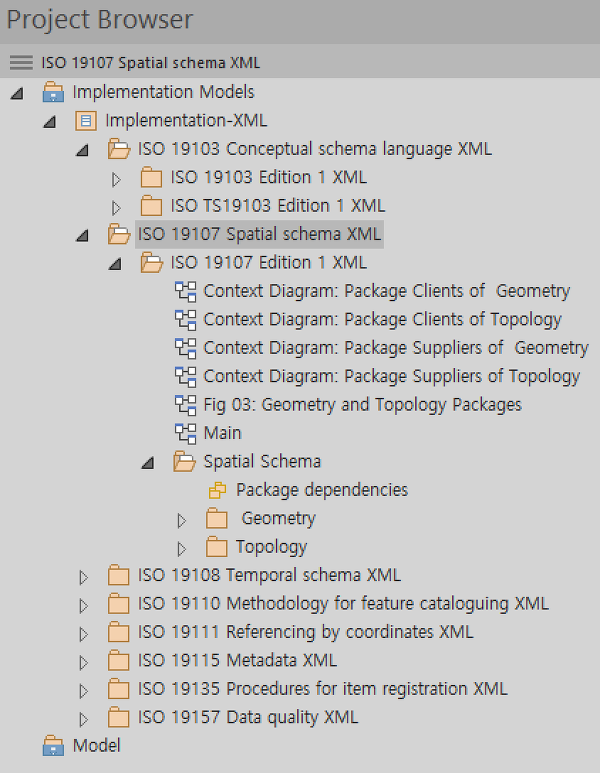This screenshot has width=600, height=773.
Task: Click the ISO 19103 Edition 1 XML folder icon
Action: tap(151, 177)
